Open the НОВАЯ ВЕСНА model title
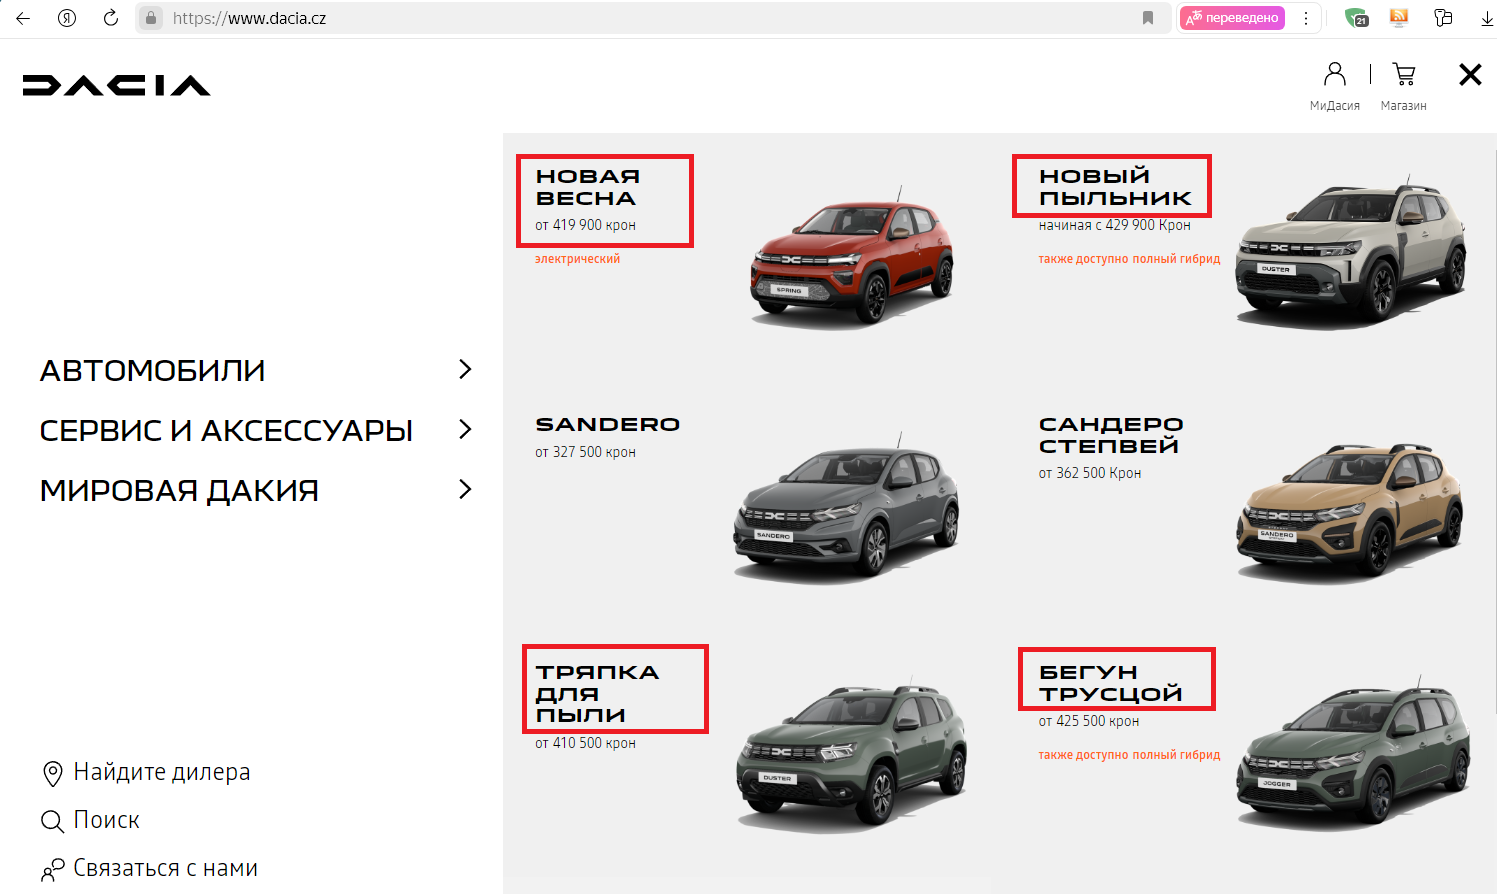Viewport: 1497px width, 894px height. (588, 187)
